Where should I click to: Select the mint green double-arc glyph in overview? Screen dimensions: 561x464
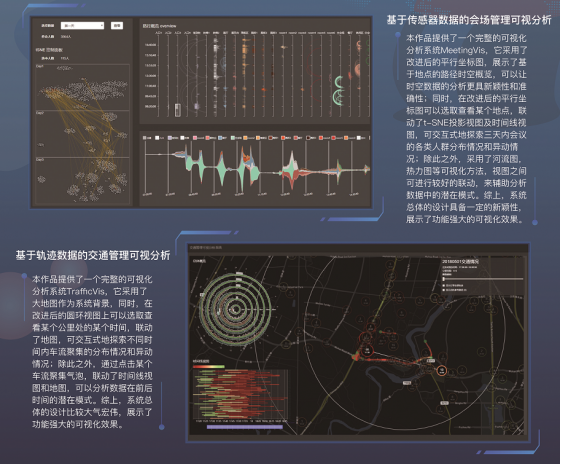[338, 91]
